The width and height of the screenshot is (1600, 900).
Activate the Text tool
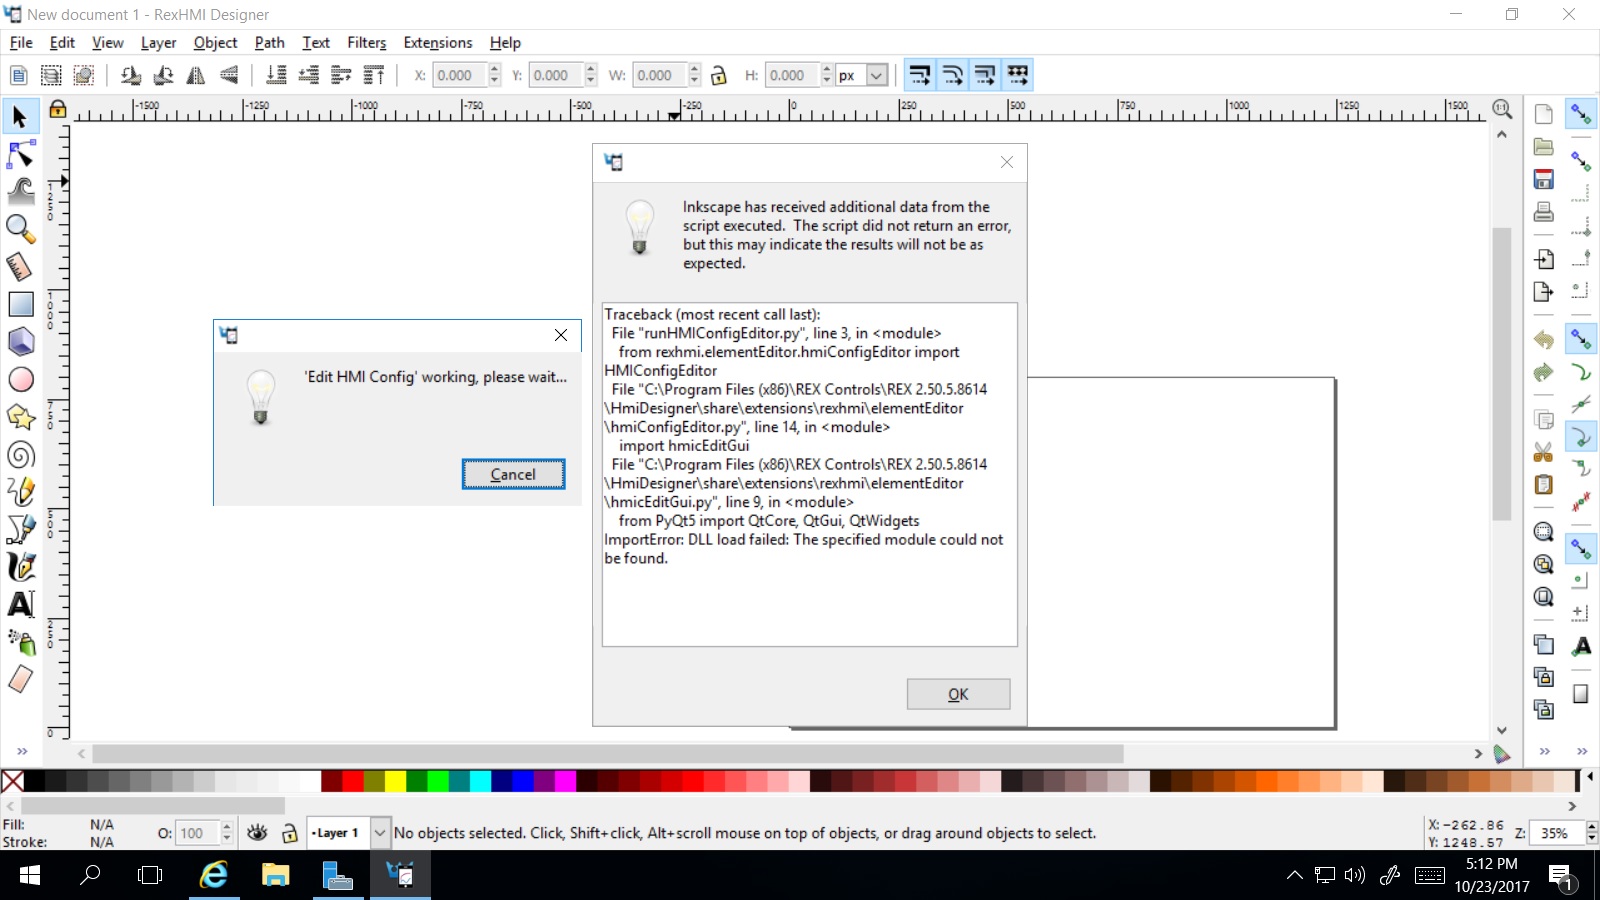pyautogui.click(x=20, y=604)
